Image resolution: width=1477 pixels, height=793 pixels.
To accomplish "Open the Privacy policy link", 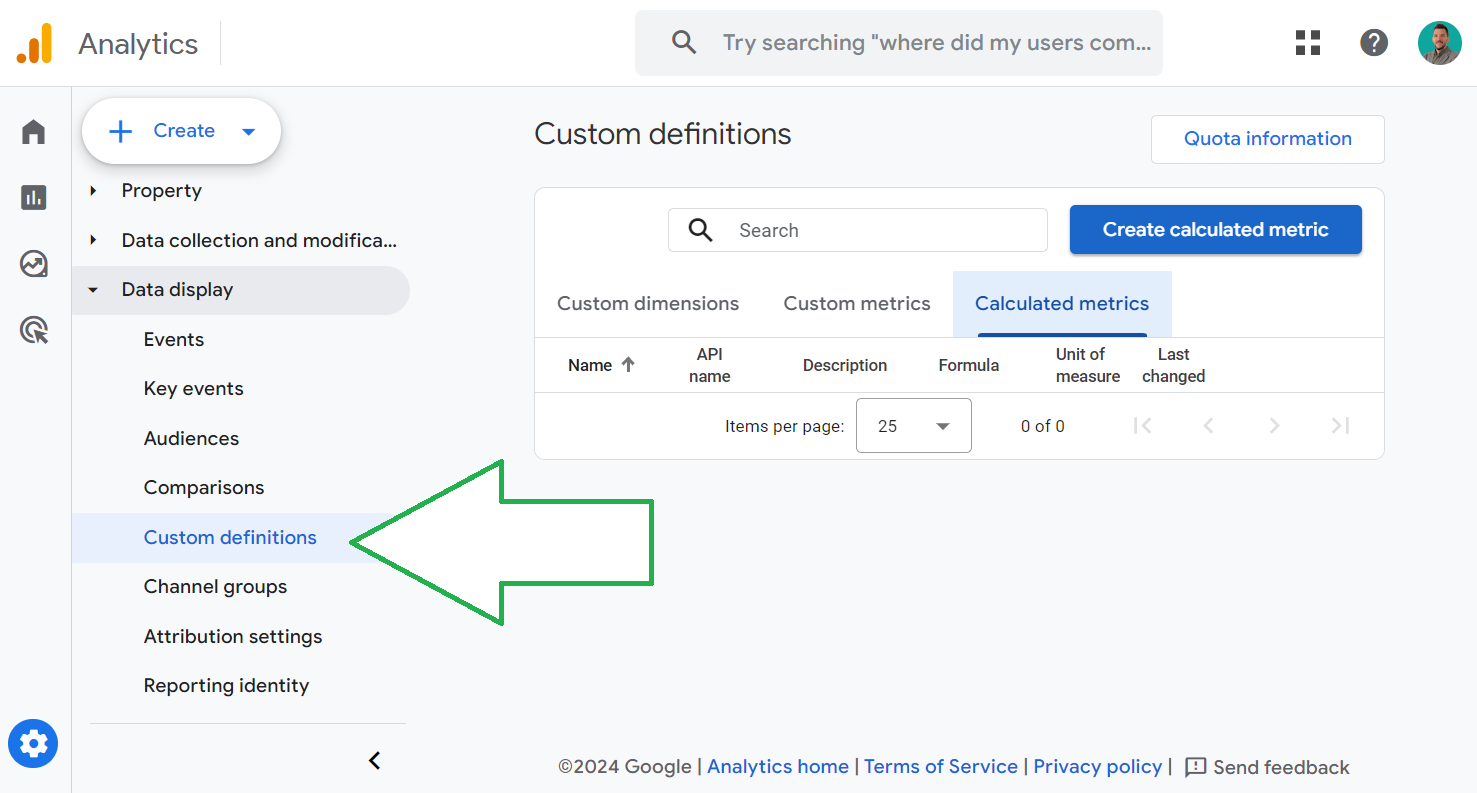I will tap(1098, 767).
